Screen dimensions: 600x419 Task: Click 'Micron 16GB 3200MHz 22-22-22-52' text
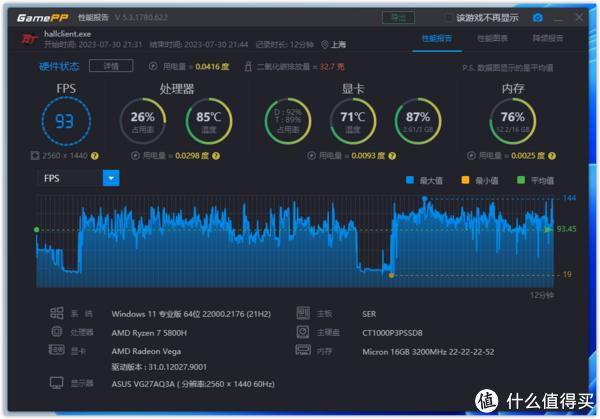[428, 352]
